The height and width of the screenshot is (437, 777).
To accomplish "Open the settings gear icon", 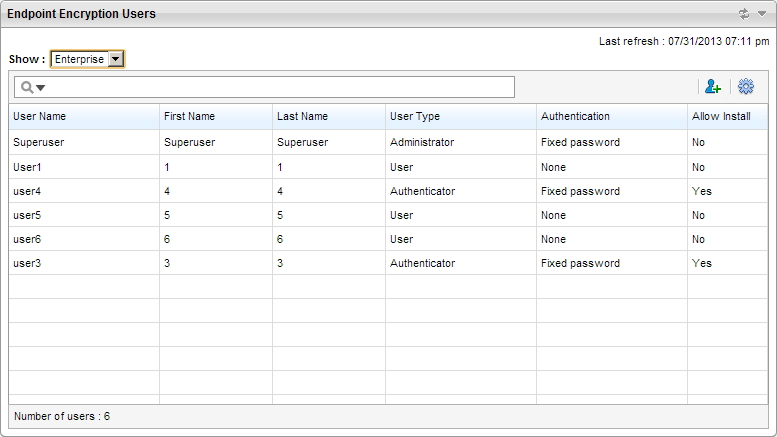I will (x=745, y=88).
